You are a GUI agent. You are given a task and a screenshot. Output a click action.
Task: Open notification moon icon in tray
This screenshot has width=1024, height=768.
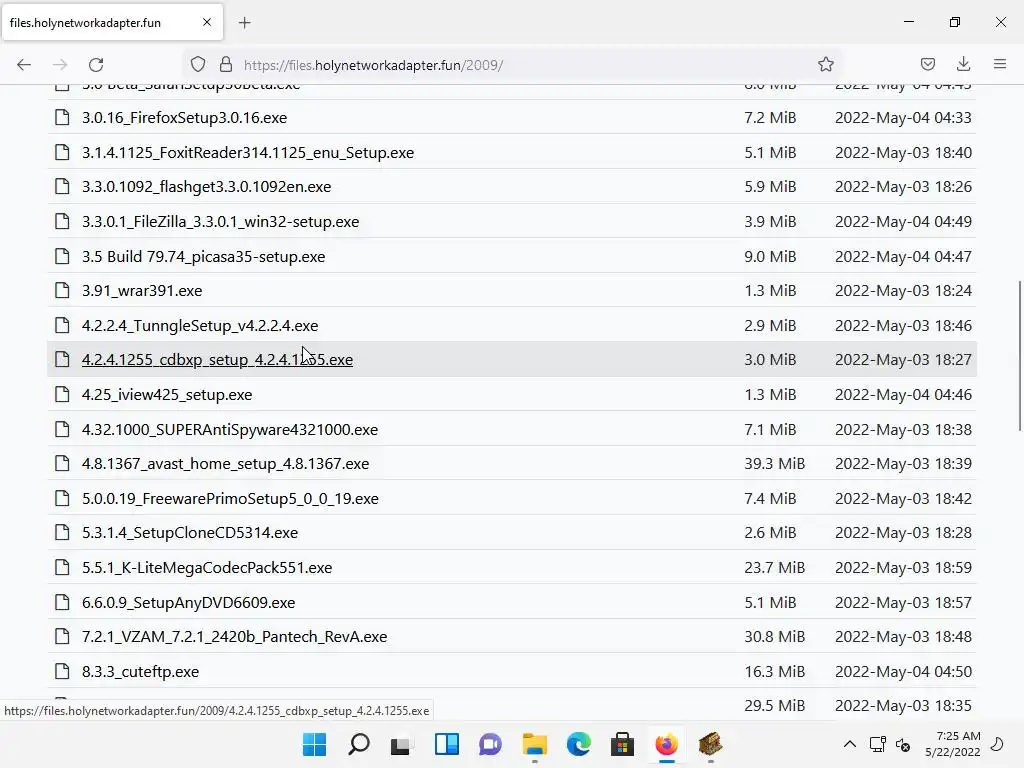(x=997, y=744)
